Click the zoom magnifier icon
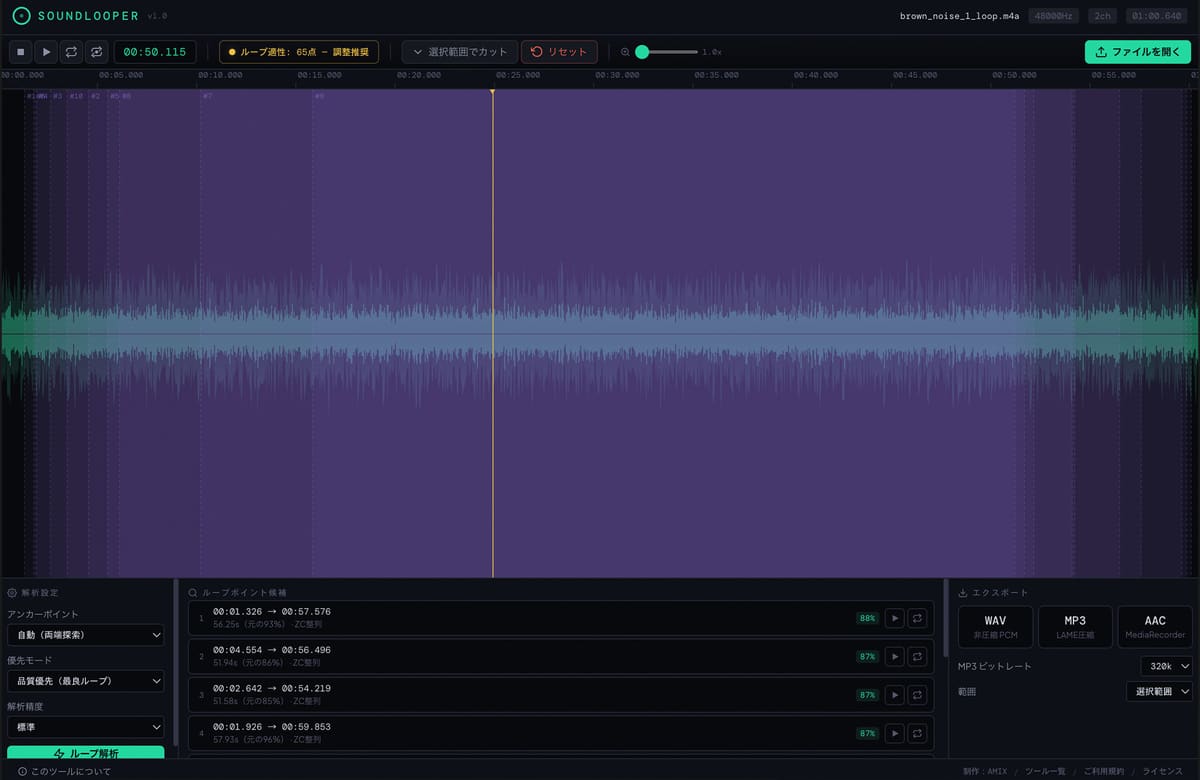The image size is (1200, 780). [625, 52]
